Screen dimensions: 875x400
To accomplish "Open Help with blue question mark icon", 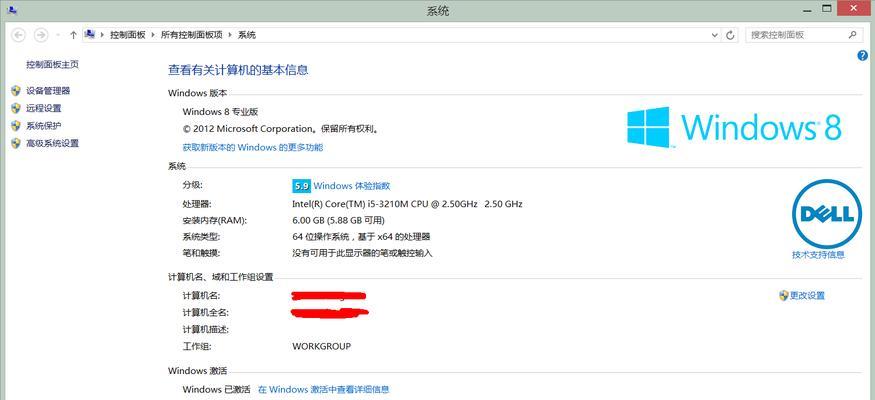I will coord(863,55).
